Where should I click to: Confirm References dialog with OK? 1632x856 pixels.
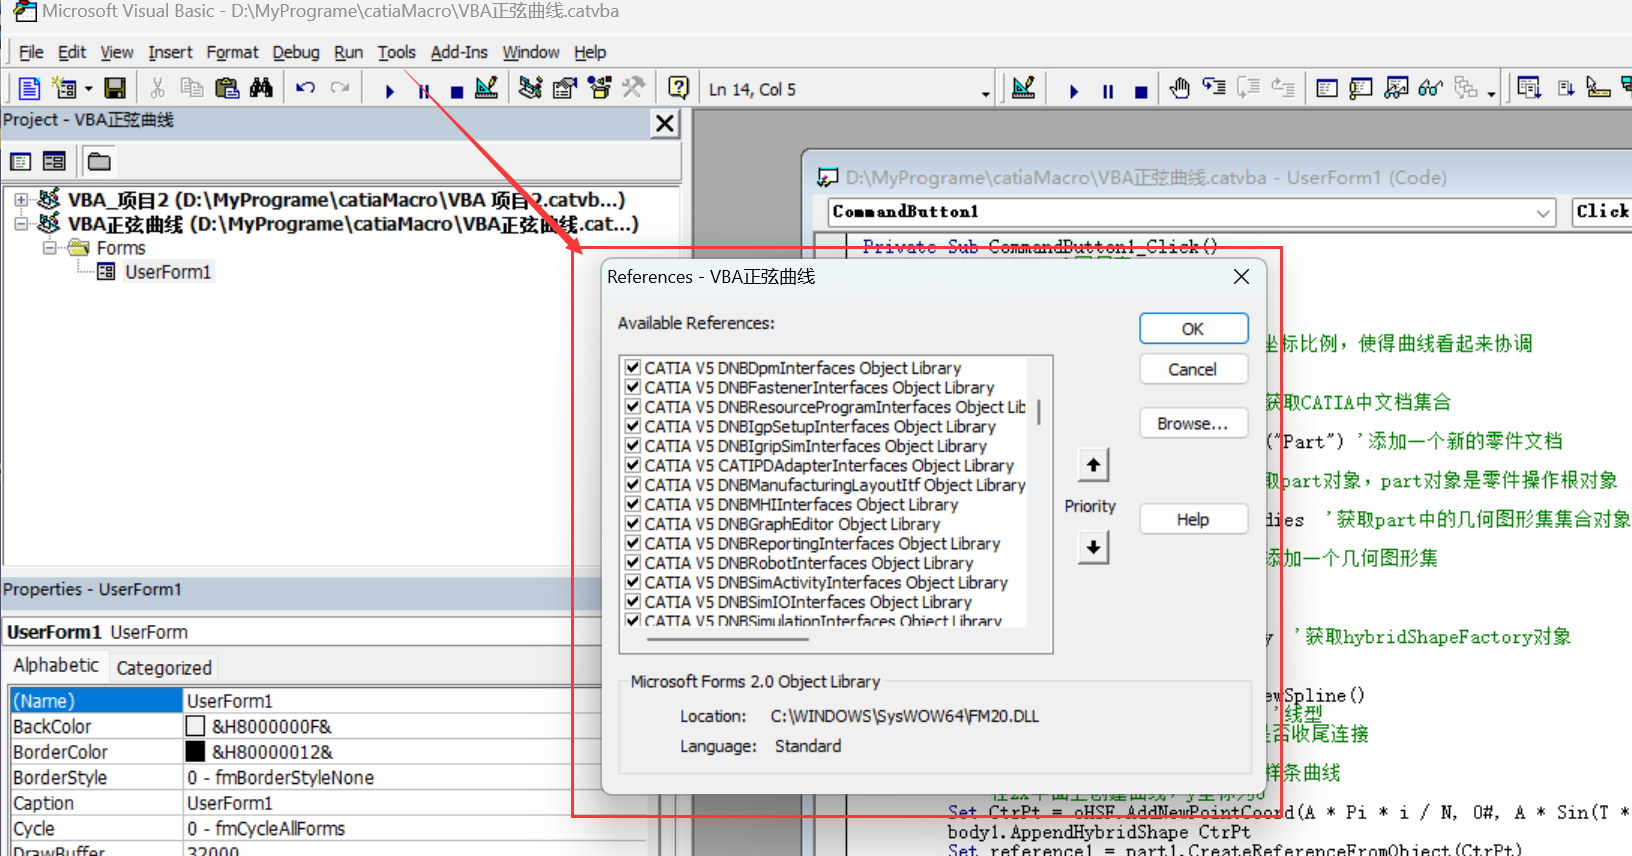pos(1193,329)
